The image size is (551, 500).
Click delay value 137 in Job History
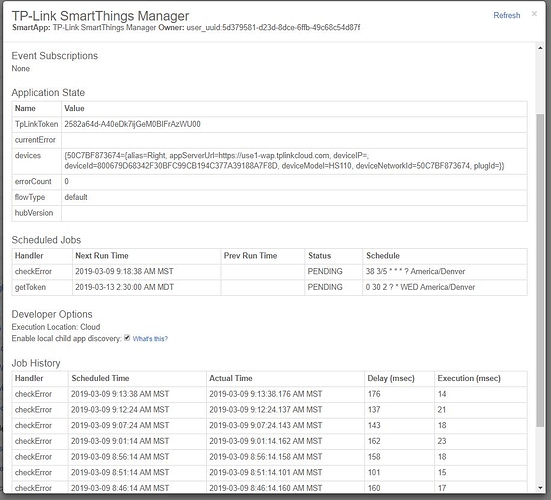374,410
